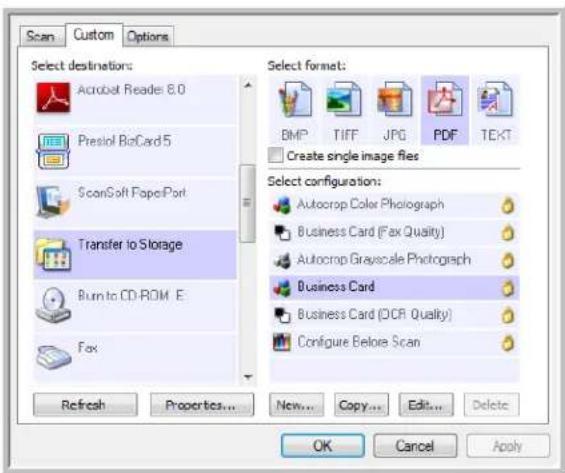Select the TIFF format icon
The width and height of the screenshot is (565, 473).
point(344,99)
